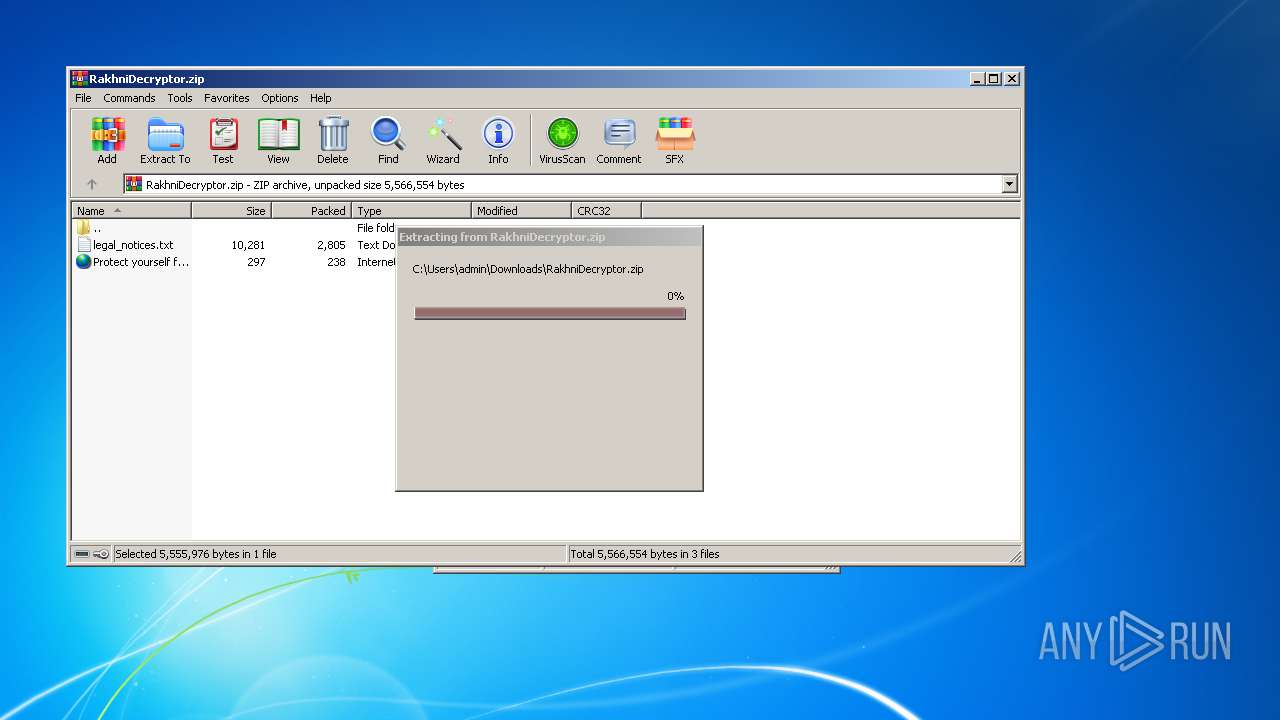Select the legal_notices.txt file icon
1280x720 pixels.
coord(84,245)
